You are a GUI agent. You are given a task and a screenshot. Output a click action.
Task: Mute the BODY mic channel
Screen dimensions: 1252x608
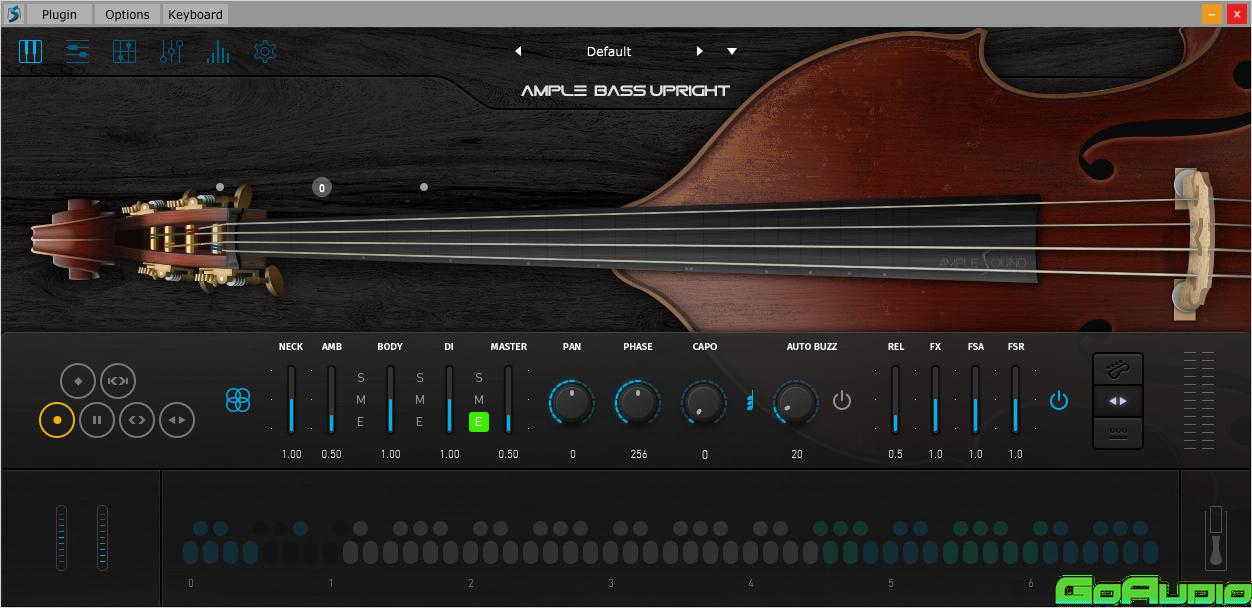pos(420,400)
